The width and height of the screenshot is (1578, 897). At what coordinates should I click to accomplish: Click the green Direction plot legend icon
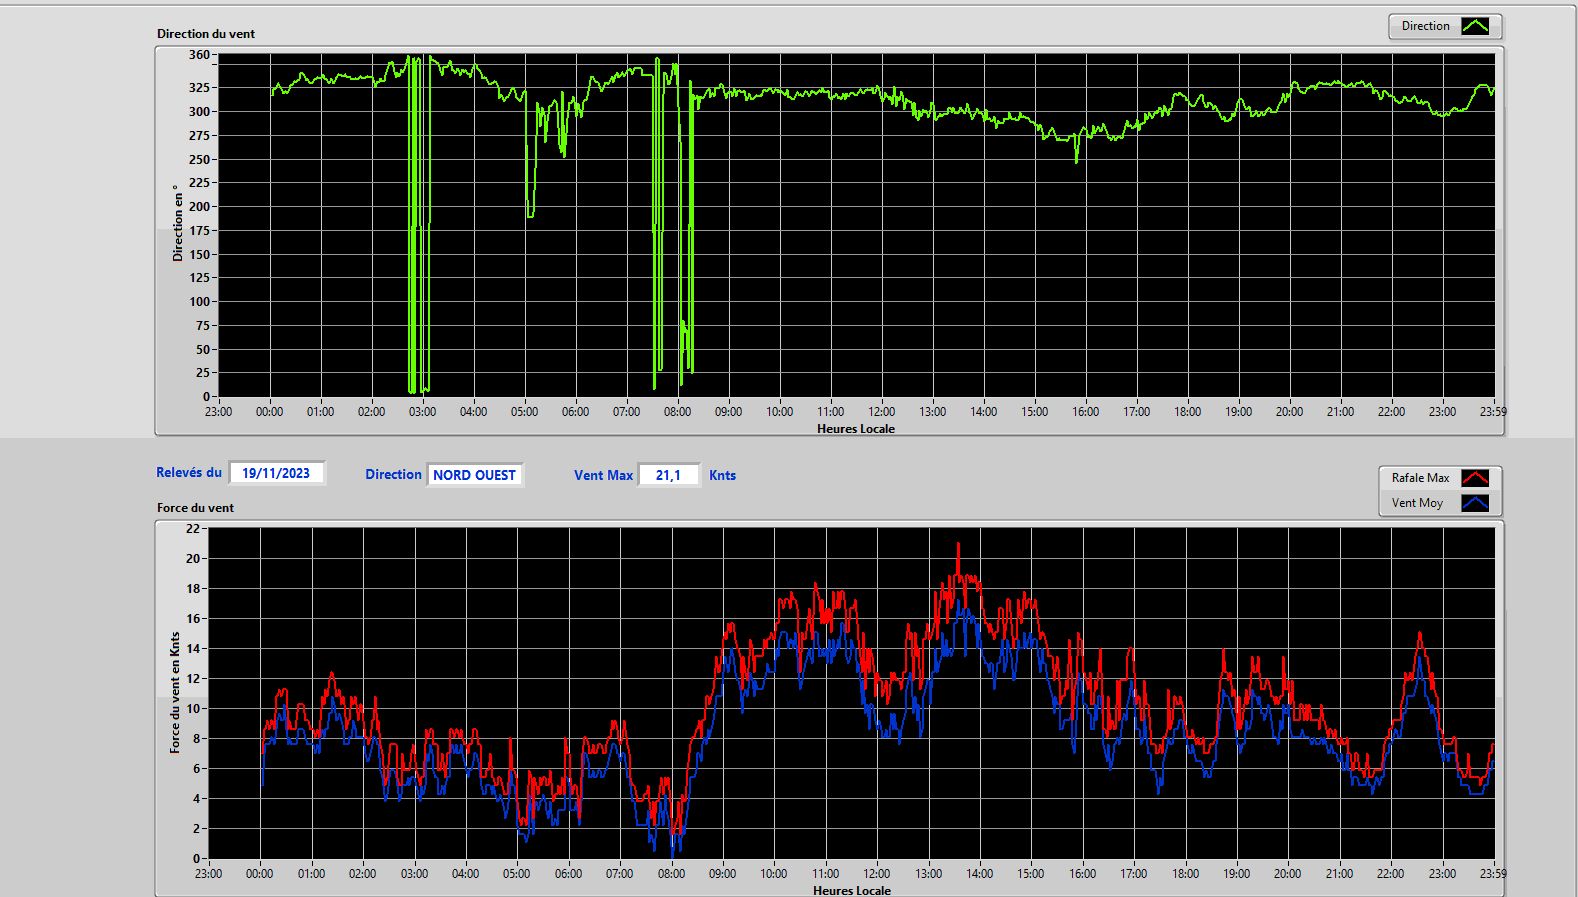point(1475,26)
